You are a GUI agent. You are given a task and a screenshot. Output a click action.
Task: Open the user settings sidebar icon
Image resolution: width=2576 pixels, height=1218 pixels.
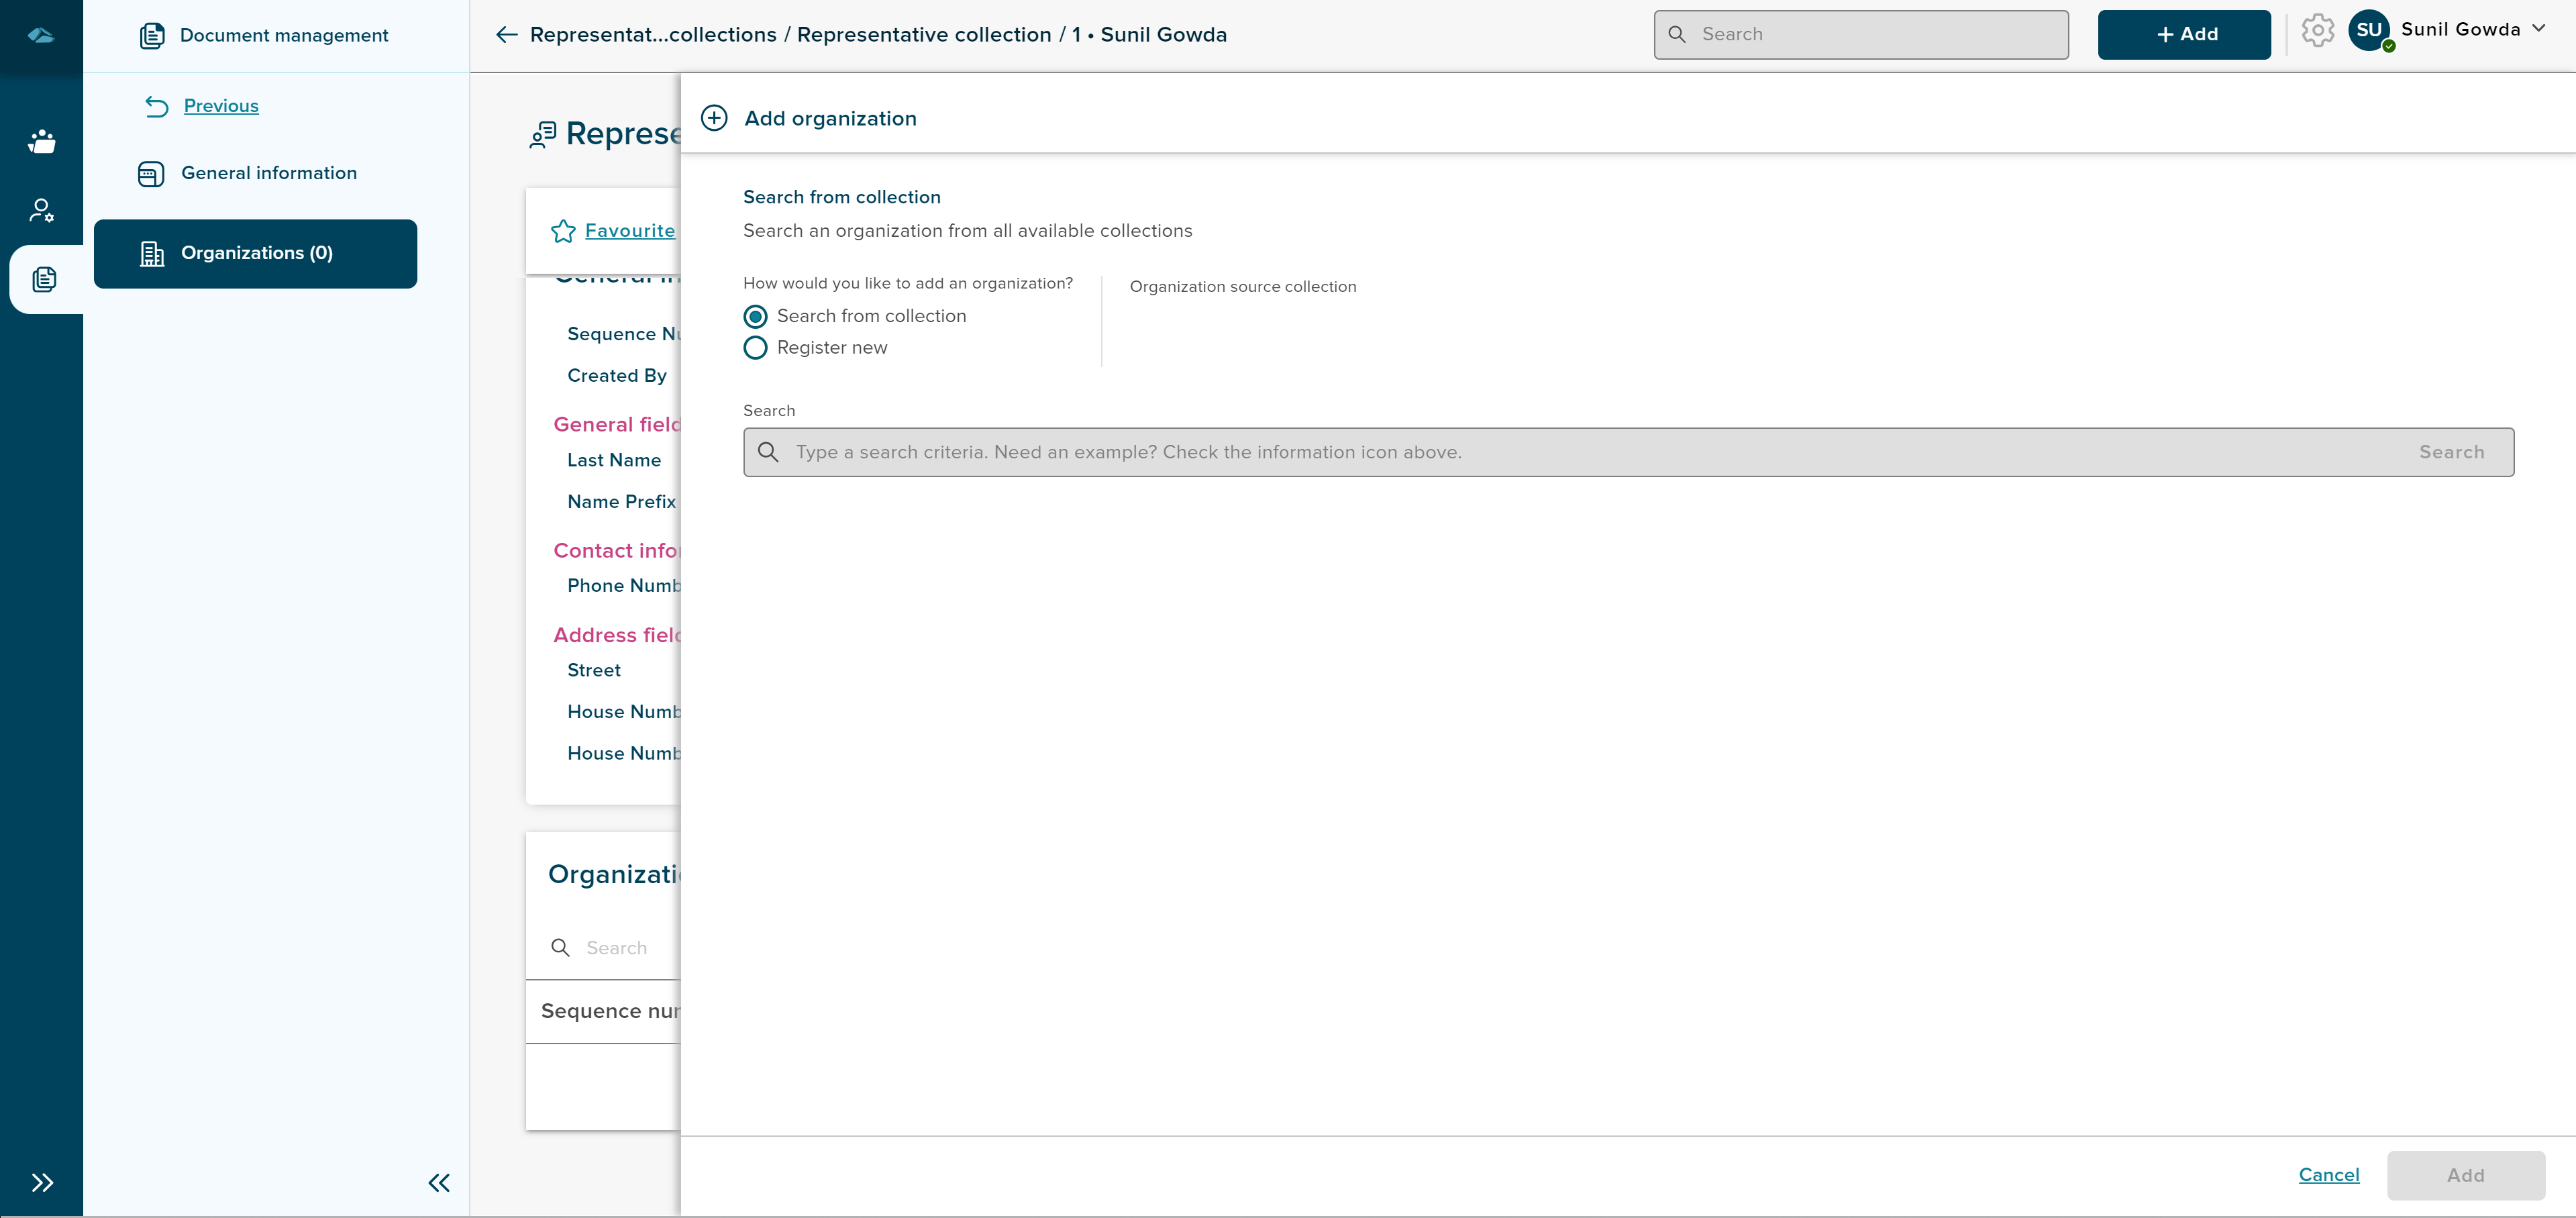pyautogui.click(x=41, y=210)
